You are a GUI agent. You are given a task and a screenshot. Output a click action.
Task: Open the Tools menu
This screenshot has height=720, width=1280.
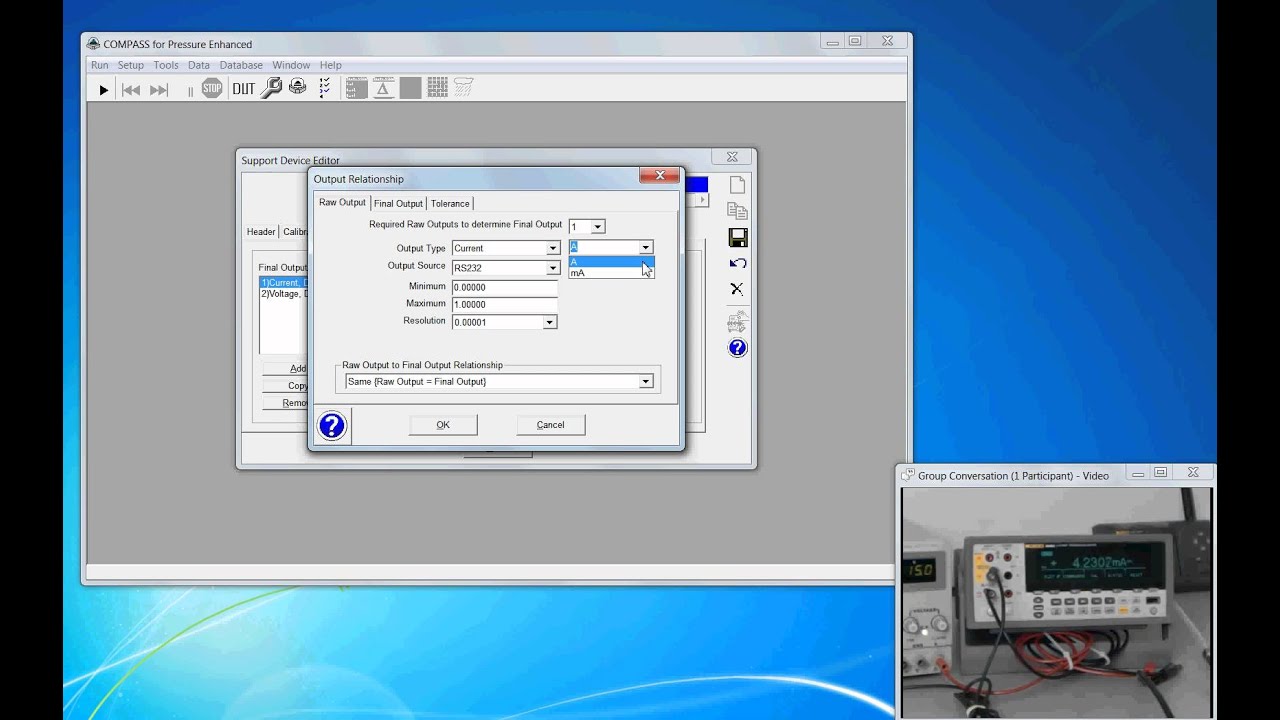tap(166, 65)
